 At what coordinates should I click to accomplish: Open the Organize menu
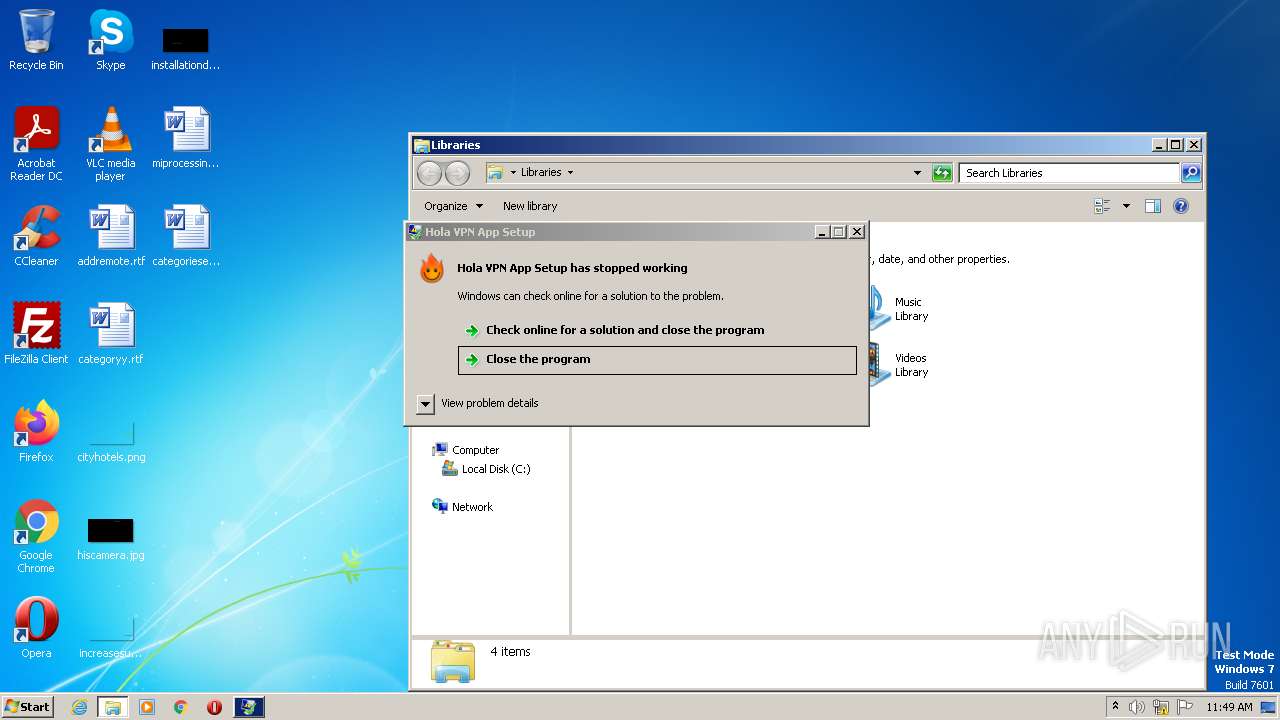point(453,206)
